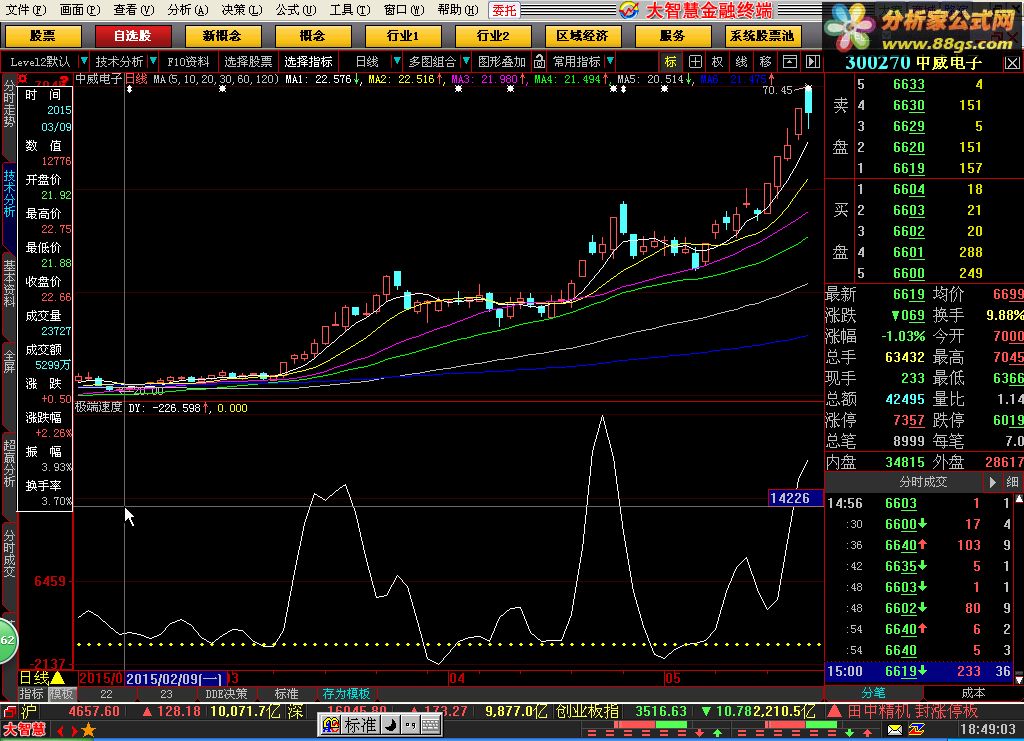Toggle the 移 move button

tap(765, 61)
